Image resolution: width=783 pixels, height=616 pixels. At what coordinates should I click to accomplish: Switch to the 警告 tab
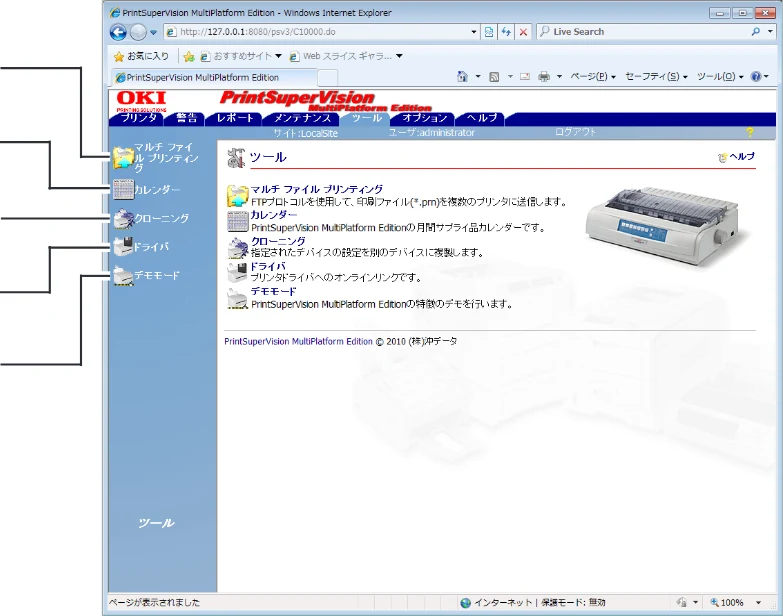(186, 118)
